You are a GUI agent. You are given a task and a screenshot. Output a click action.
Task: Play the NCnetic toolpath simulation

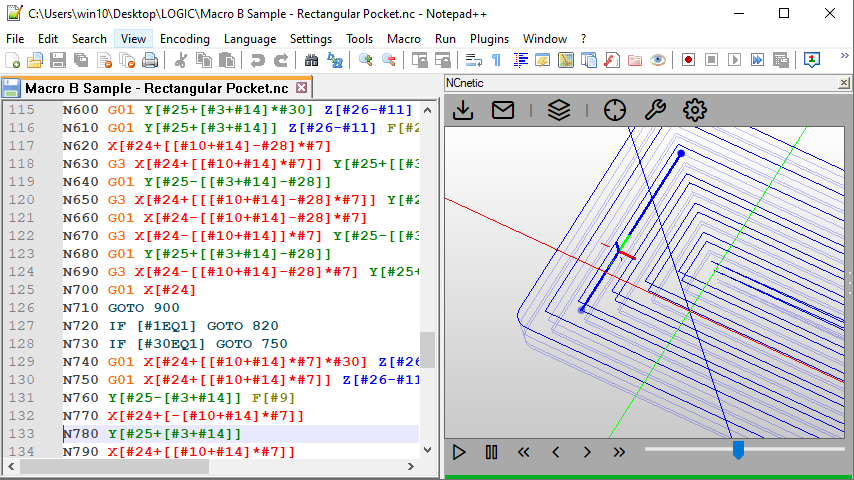pos(459,452)
